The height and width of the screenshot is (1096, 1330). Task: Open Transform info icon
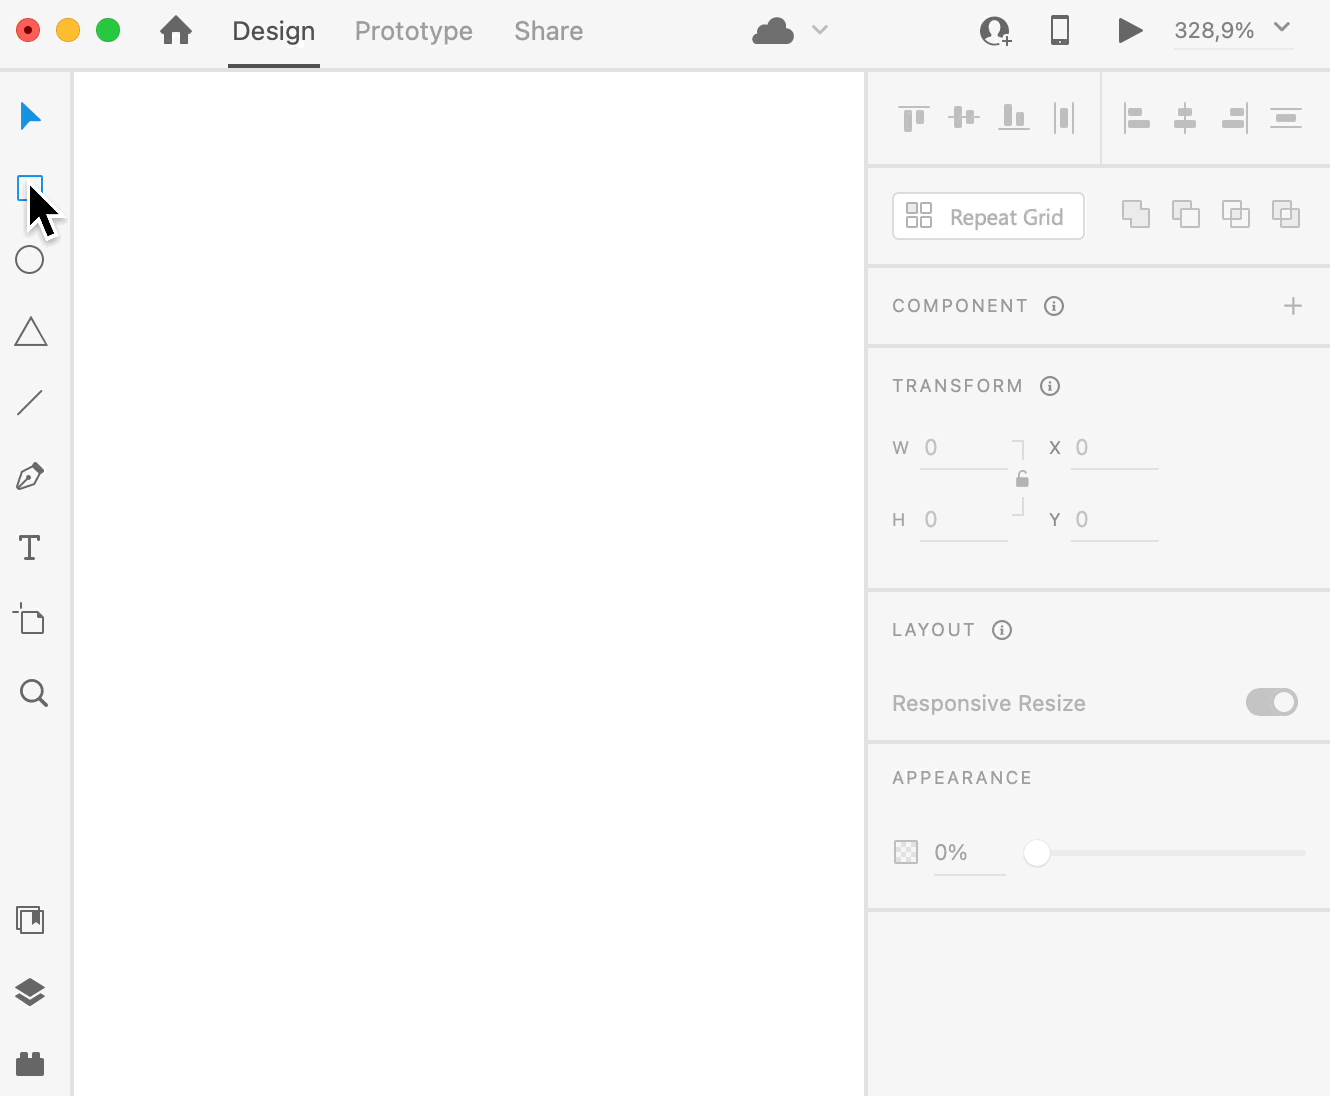tap(1050, 386)
